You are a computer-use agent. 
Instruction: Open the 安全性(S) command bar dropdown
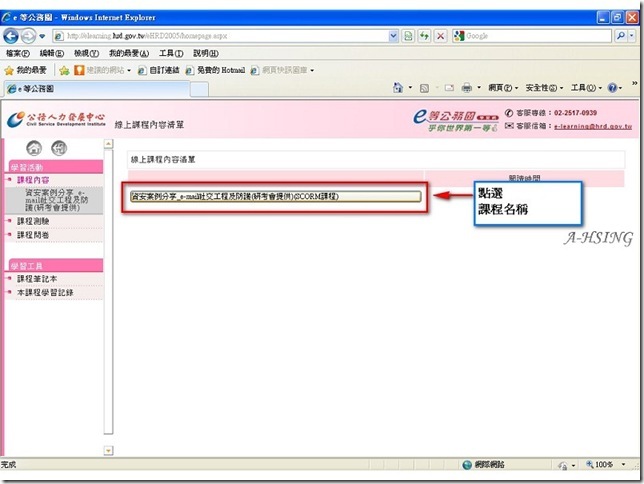[544, 88]
